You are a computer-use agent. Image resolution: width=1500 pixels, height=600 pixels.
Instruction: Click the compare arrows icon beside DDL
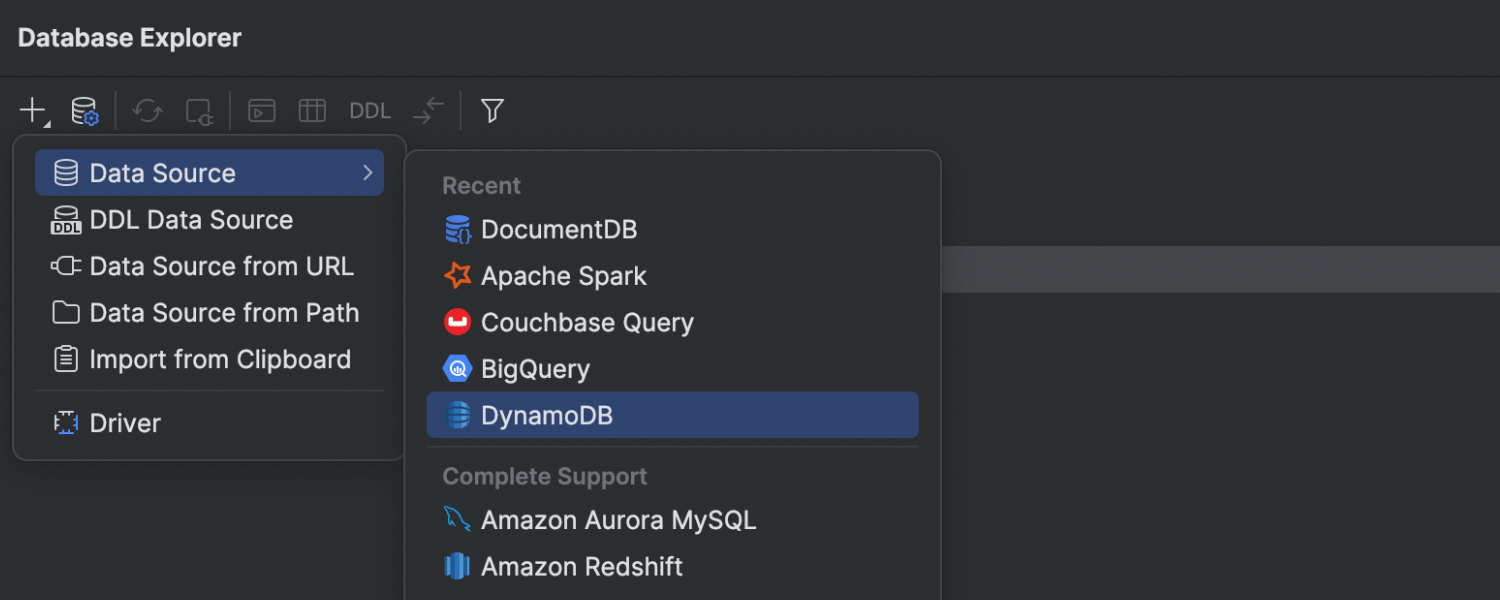(x=427, y=110)
